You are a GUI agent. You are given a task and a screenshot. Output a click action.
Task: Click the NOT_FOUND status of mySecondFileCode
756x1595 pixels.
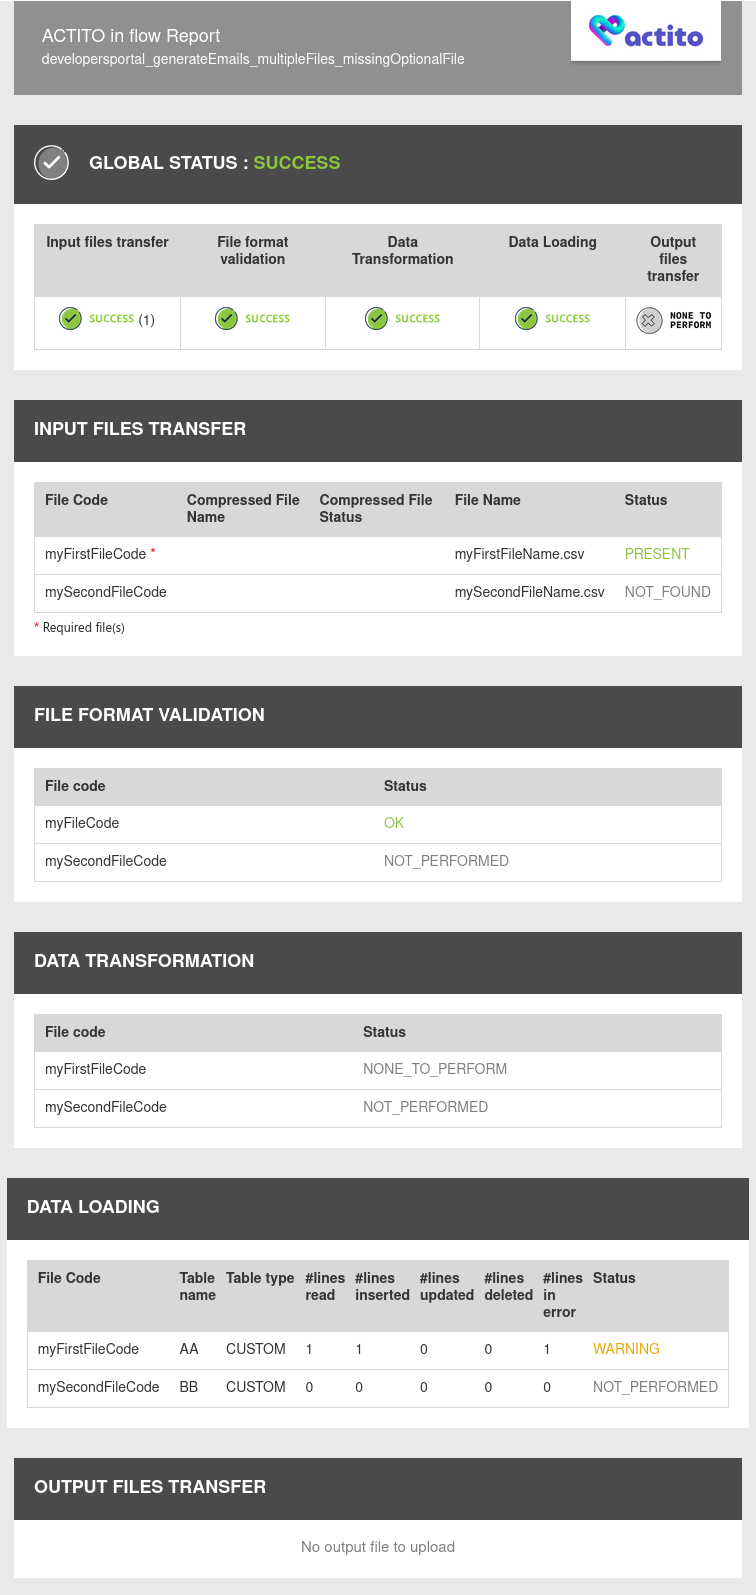coord(667,592)
